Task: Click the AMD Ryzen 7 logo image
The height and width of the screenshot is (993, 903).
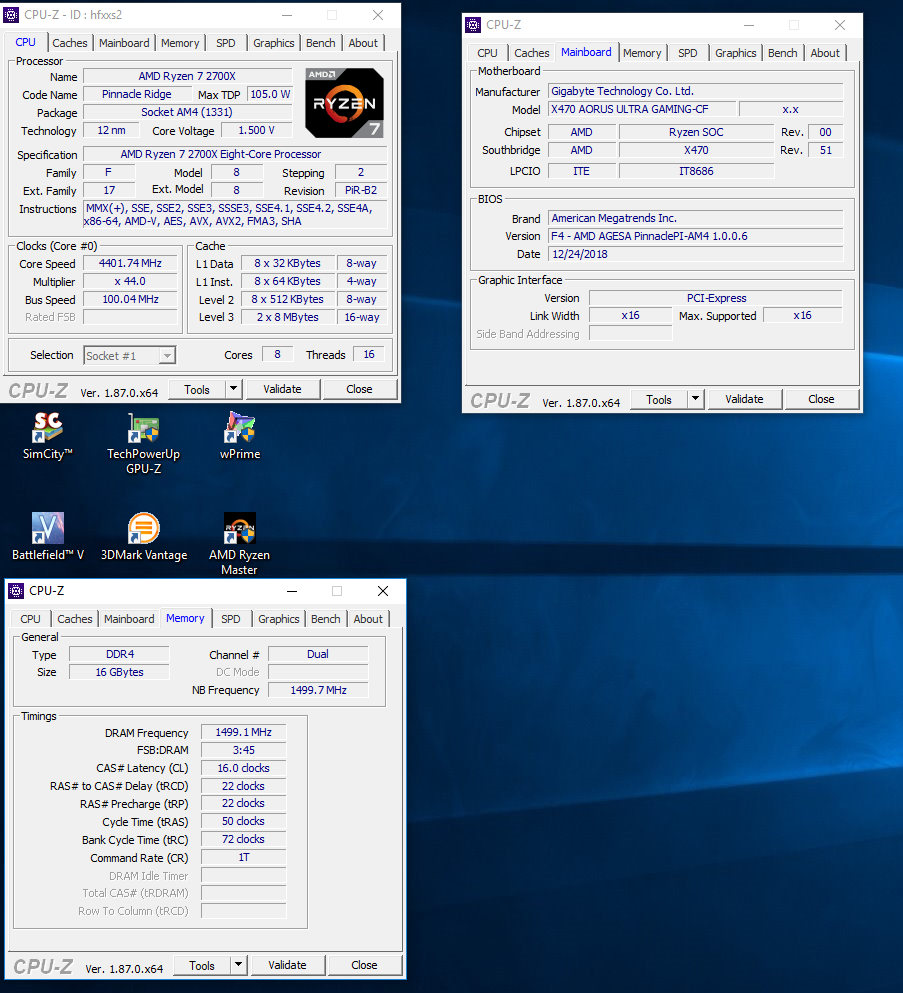Action: point(344,103)
